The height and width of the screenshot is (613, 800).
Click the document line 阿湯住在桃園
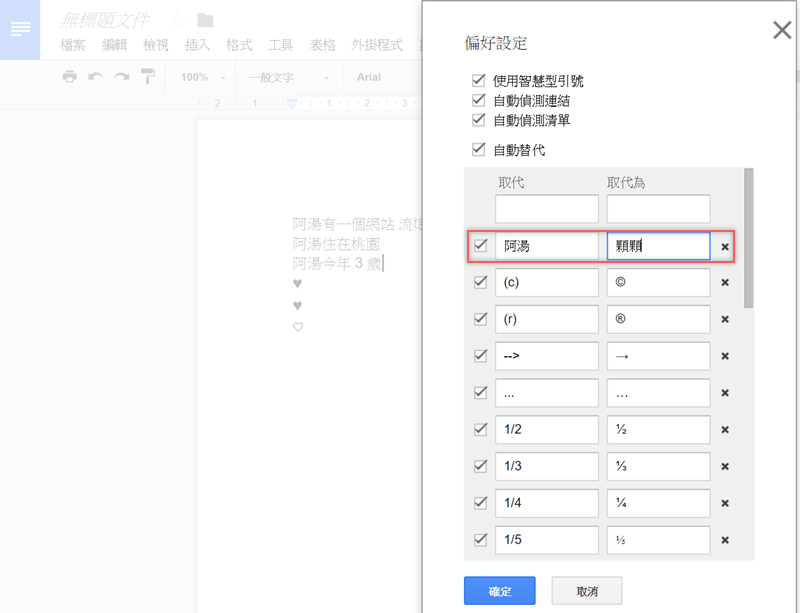pyautogui.click(x=336, y=244)
